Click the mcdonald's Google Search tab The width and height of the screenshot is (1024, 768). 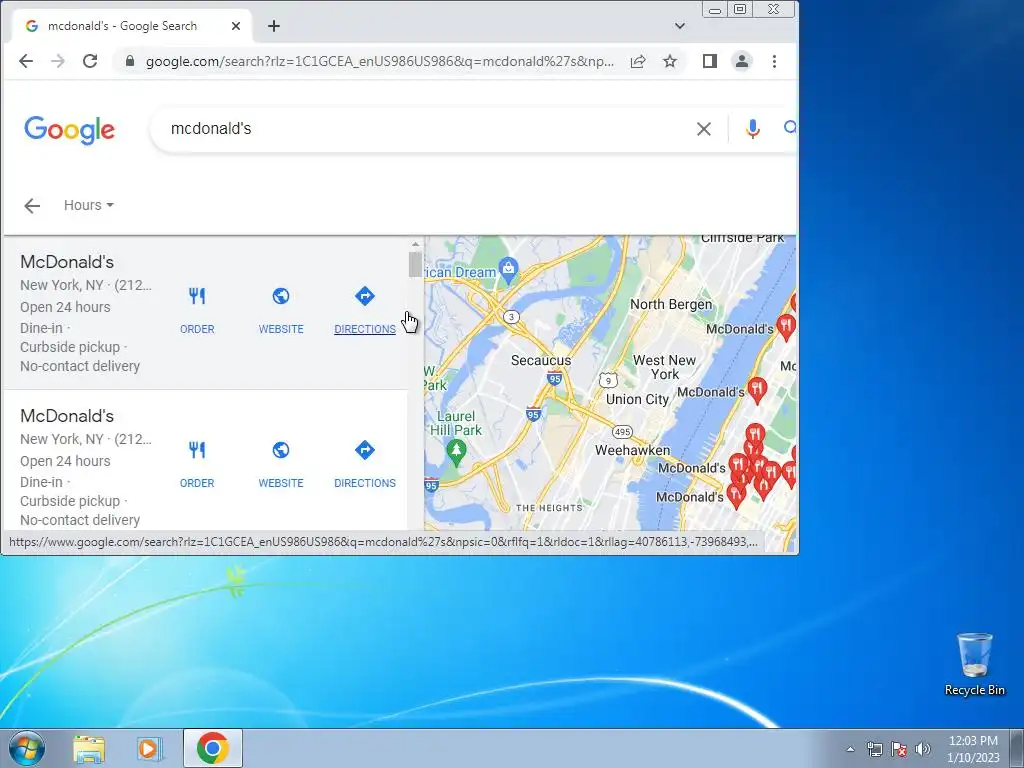[x=133, y=26]
